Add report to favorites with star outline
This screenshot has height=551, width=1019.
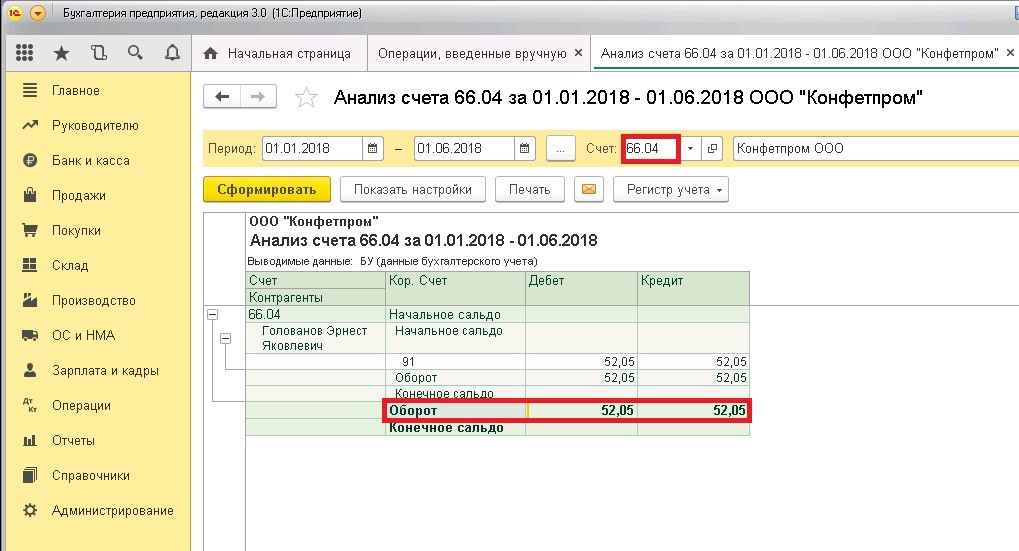pos(306,97)
